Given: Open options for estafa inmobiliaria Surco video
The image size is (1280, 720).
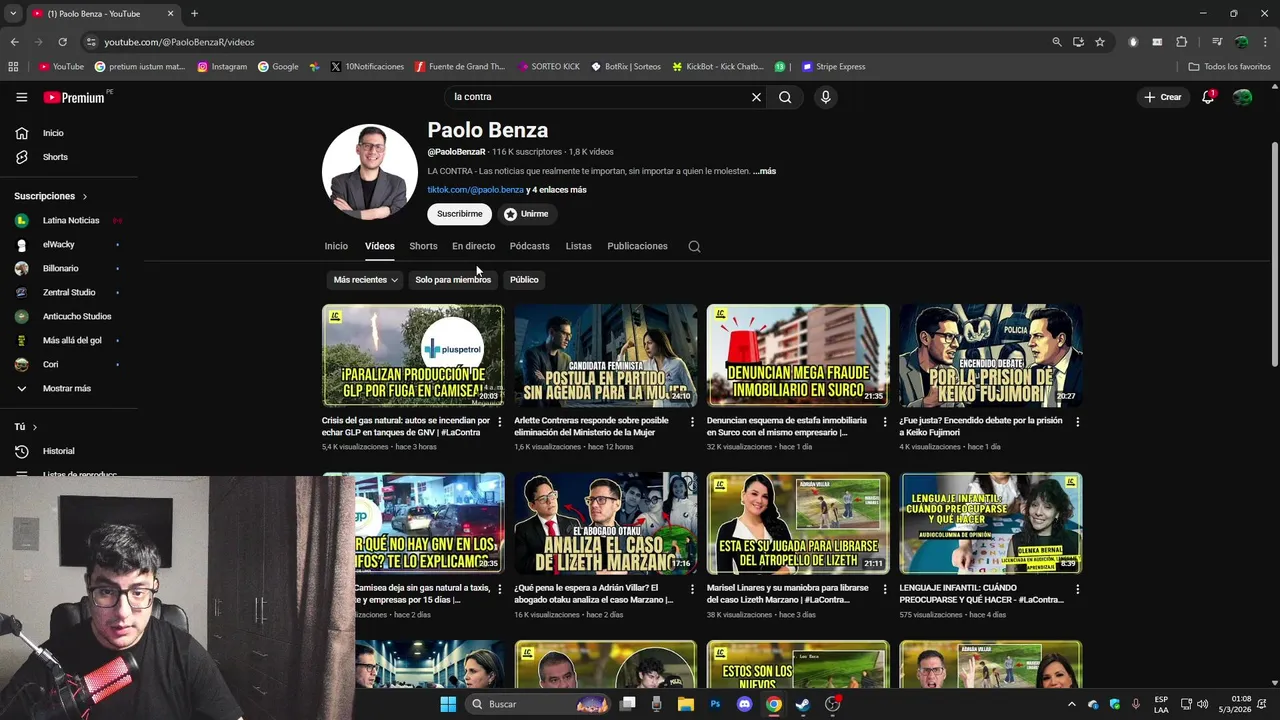Looking at the screenshot, I should 884,422.
